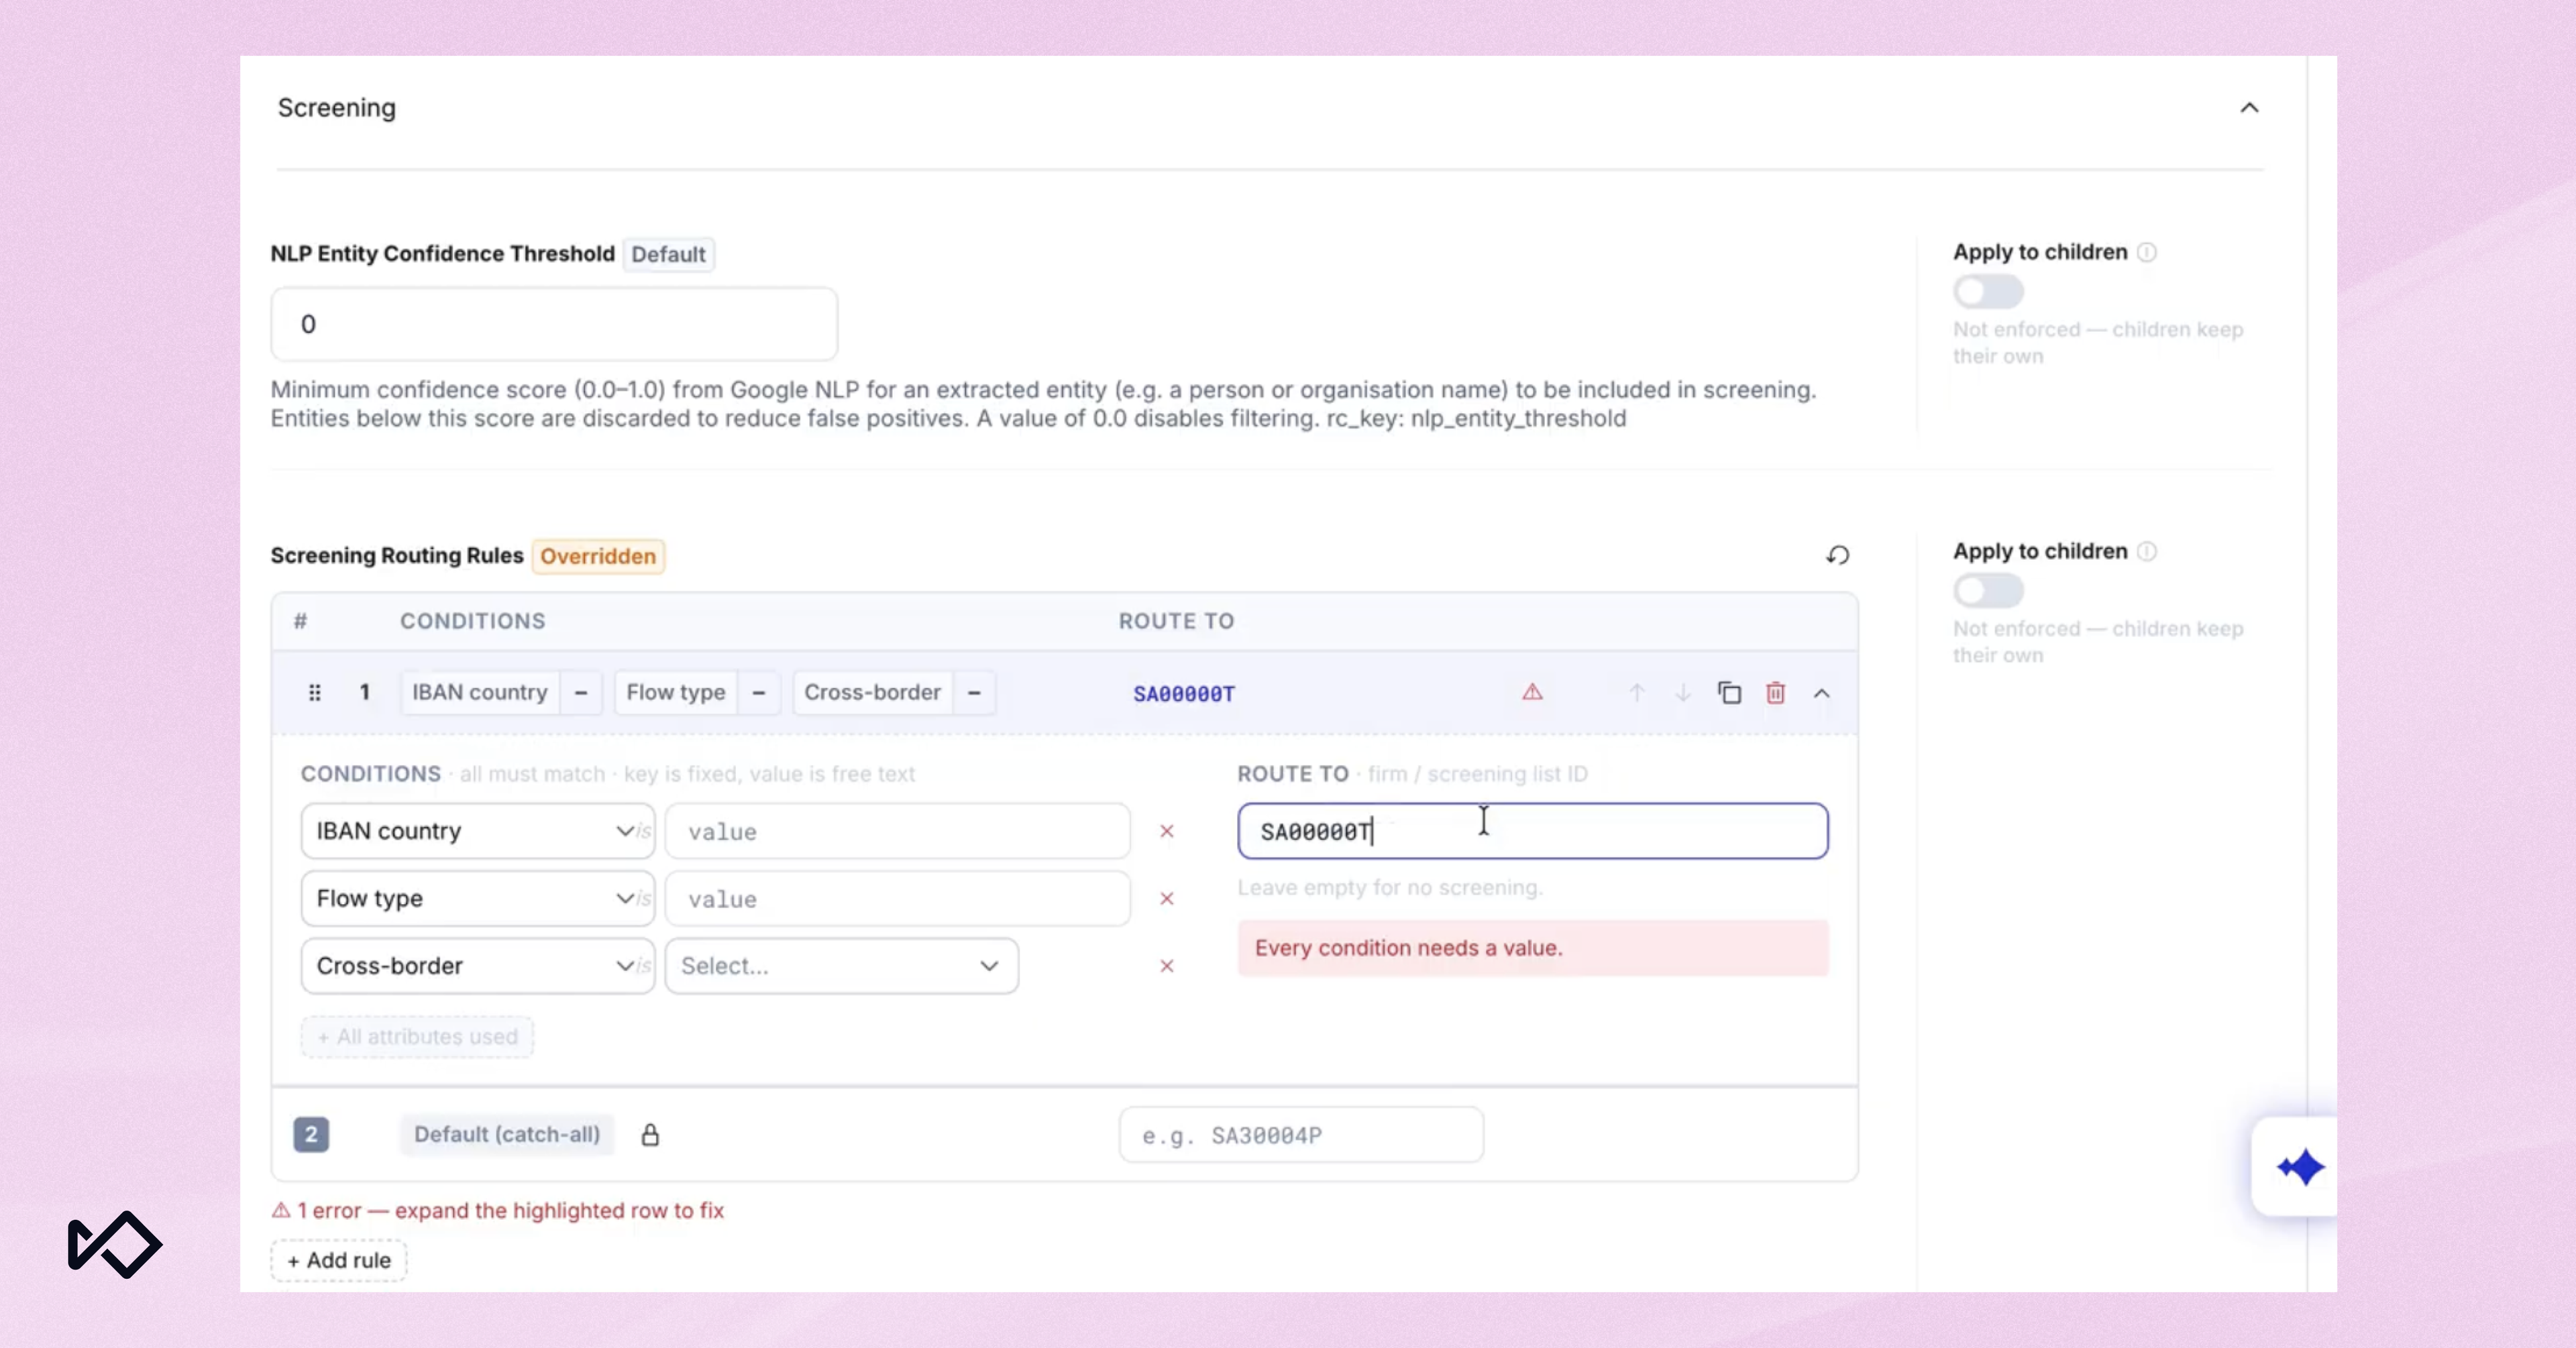
Task: Delete rule 1 with the trash icon
Action: coord(1775,692)
